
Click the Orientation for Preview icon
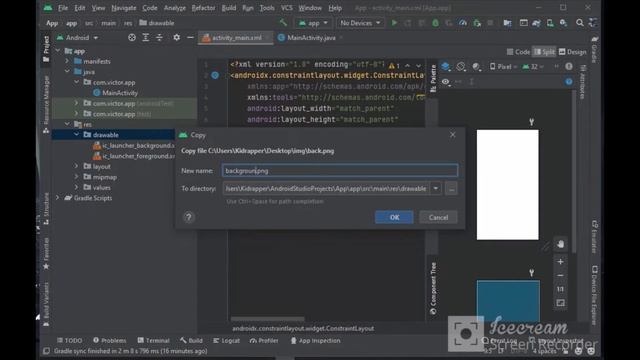(461, 67)
